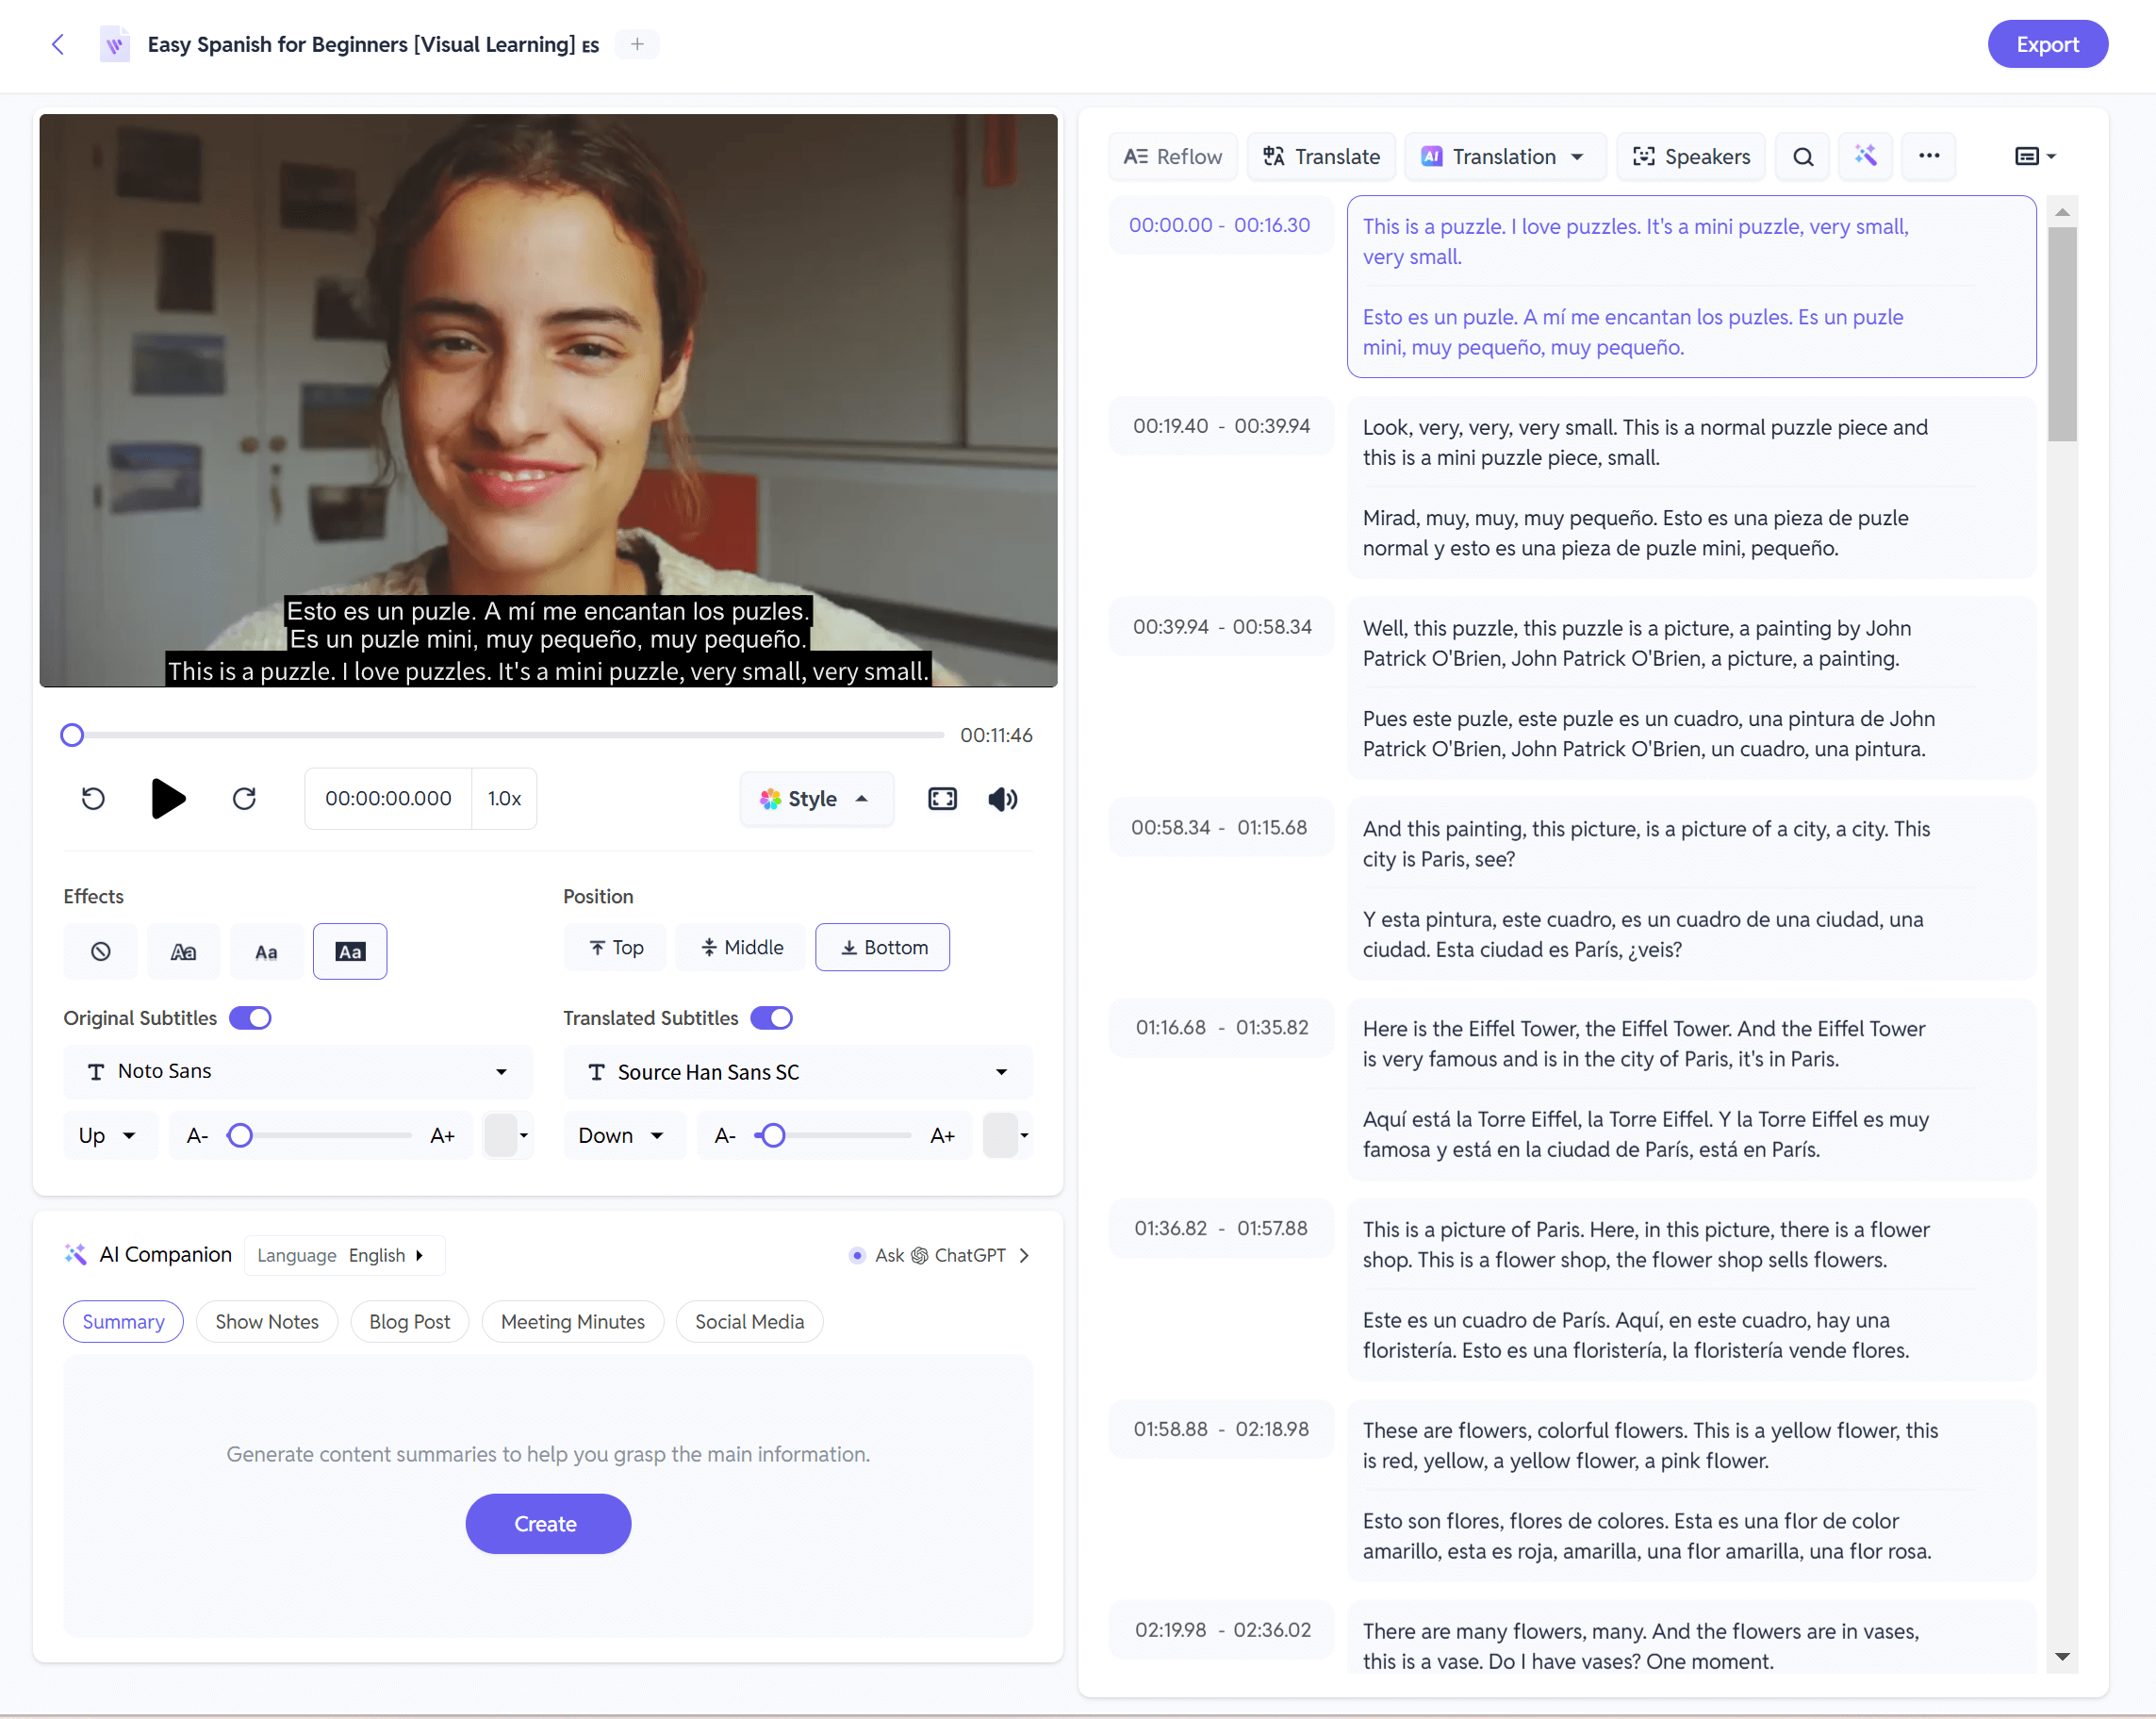
Task: Select the Meeting Minutes tab
Action: click(572, 1321)
